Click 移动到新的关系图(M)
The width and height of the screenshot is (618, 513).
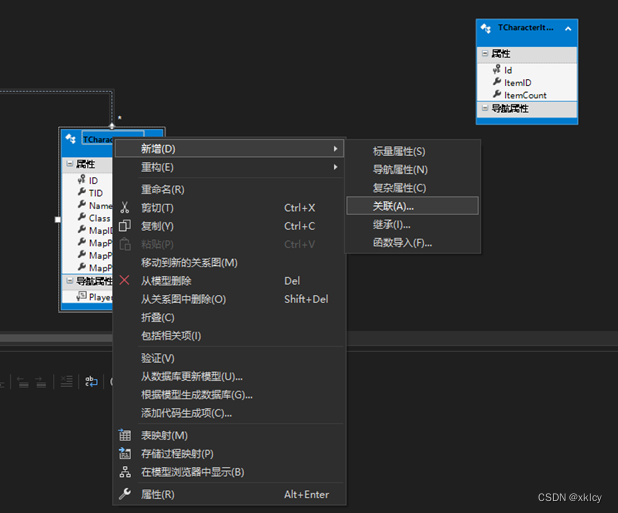pyautogui.click(x=229, y=263)
